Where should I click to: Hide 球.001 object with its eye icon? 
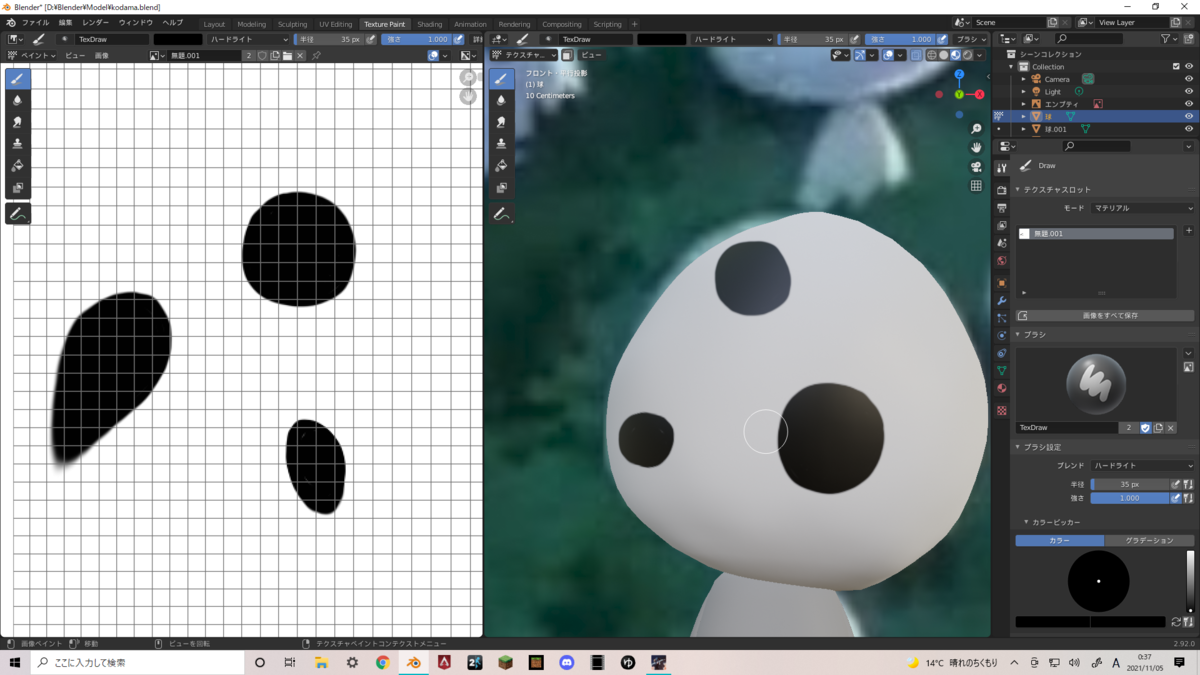pos(1189,129)
